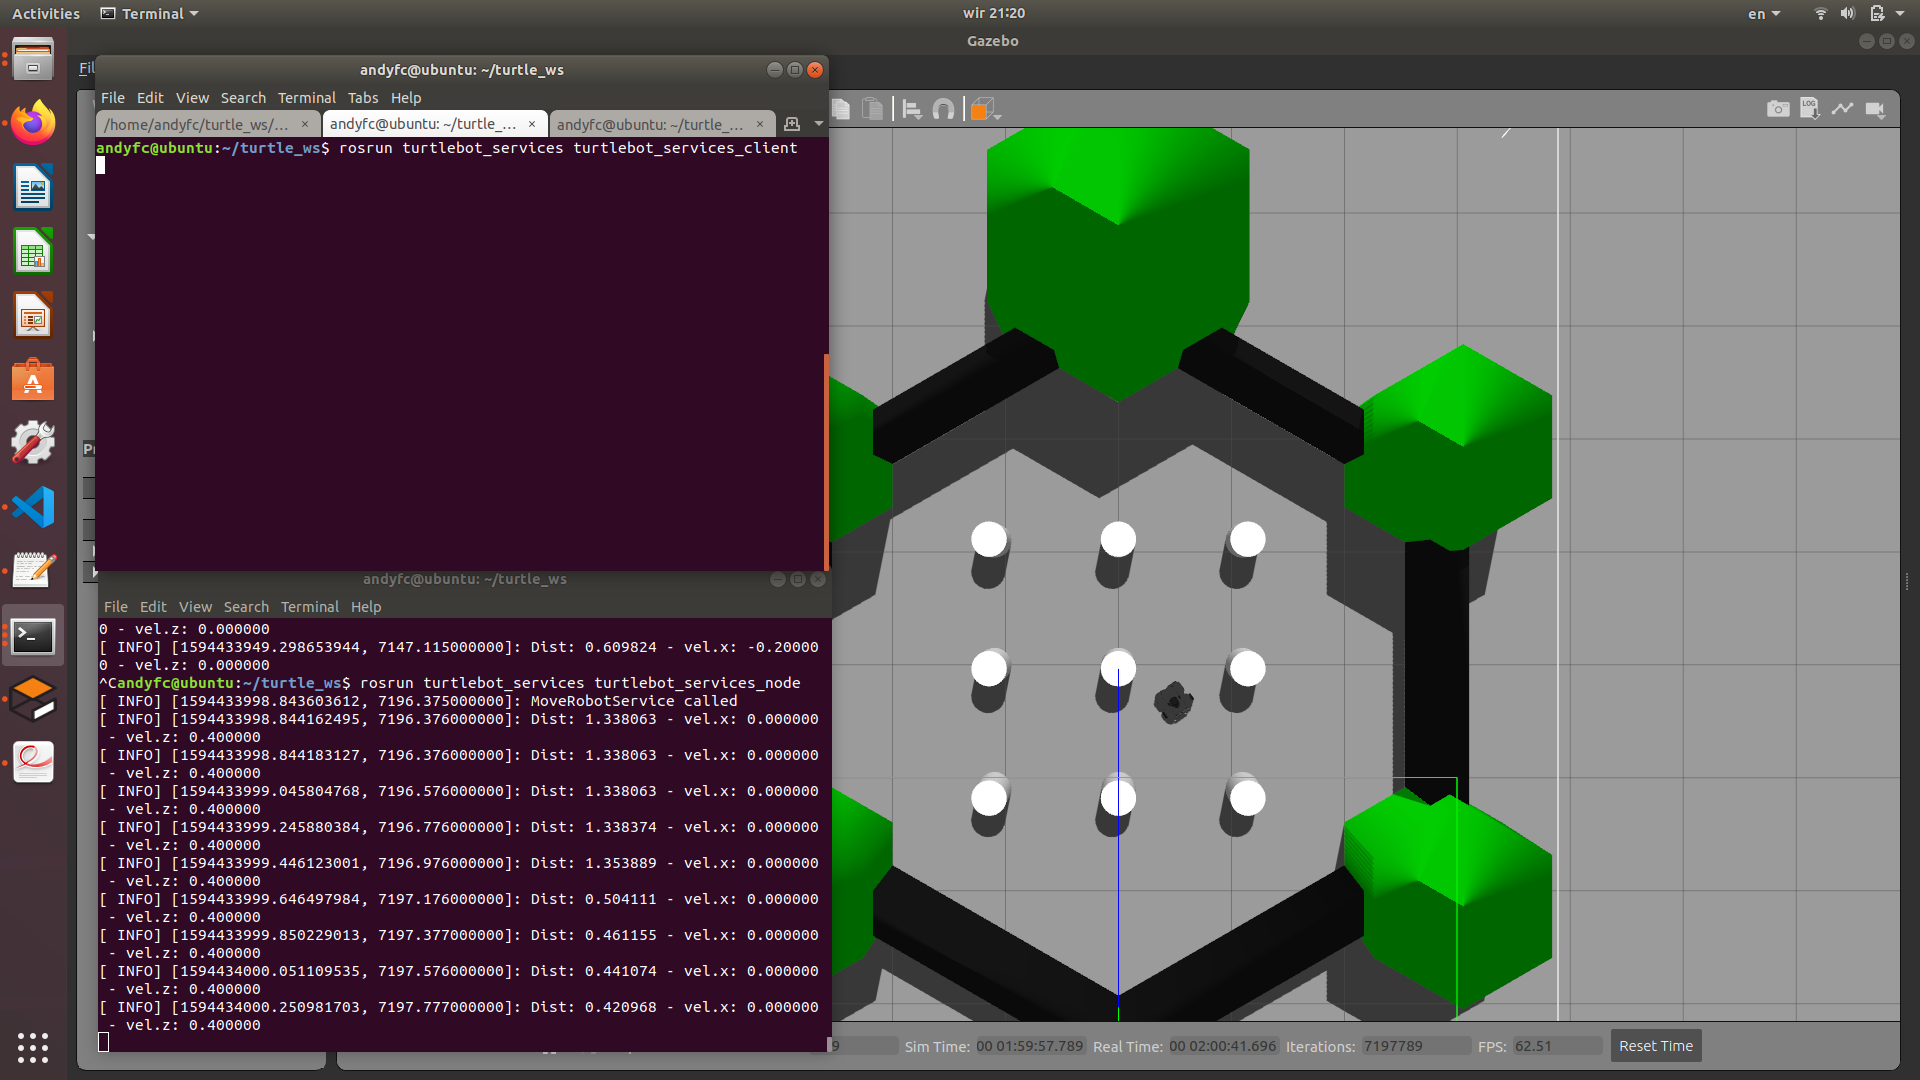
Task: Click the Sim Time value field
Action: click(1029, 1046)
